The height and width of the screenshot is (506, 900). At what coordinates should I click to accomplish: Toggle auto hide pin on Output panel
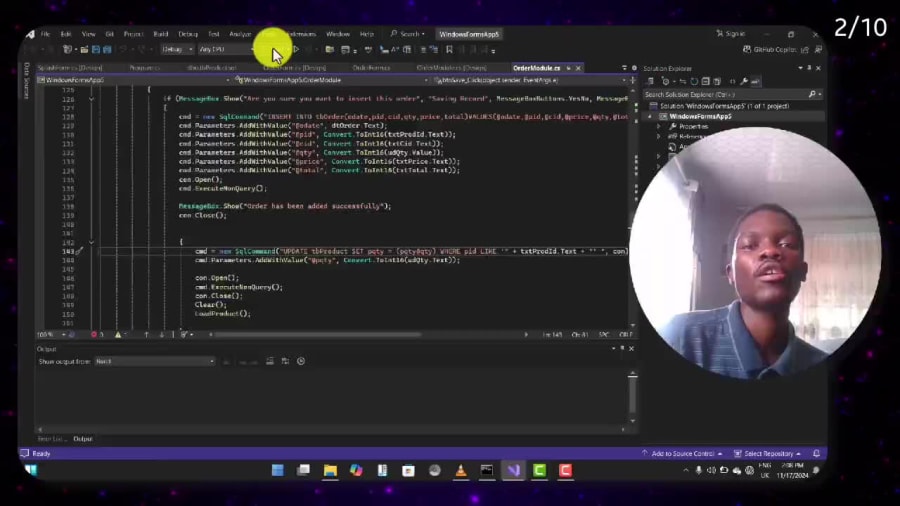click(622, 348)
